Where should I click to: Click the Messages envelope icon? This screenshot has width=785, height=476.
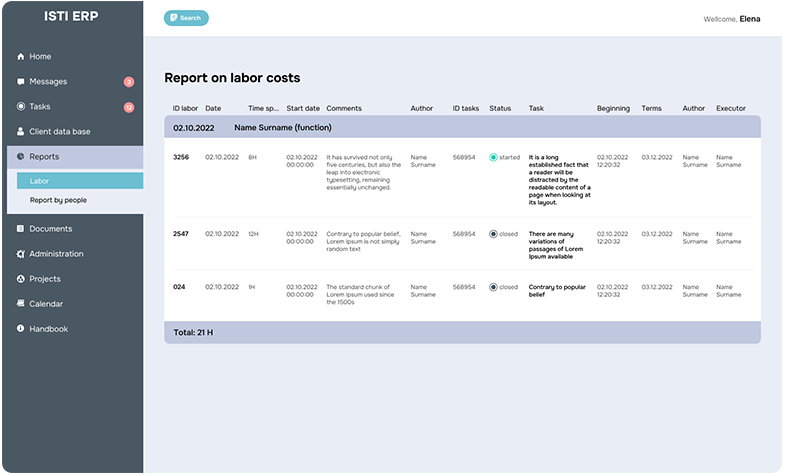pyautogui.click(x=21, y=82)
